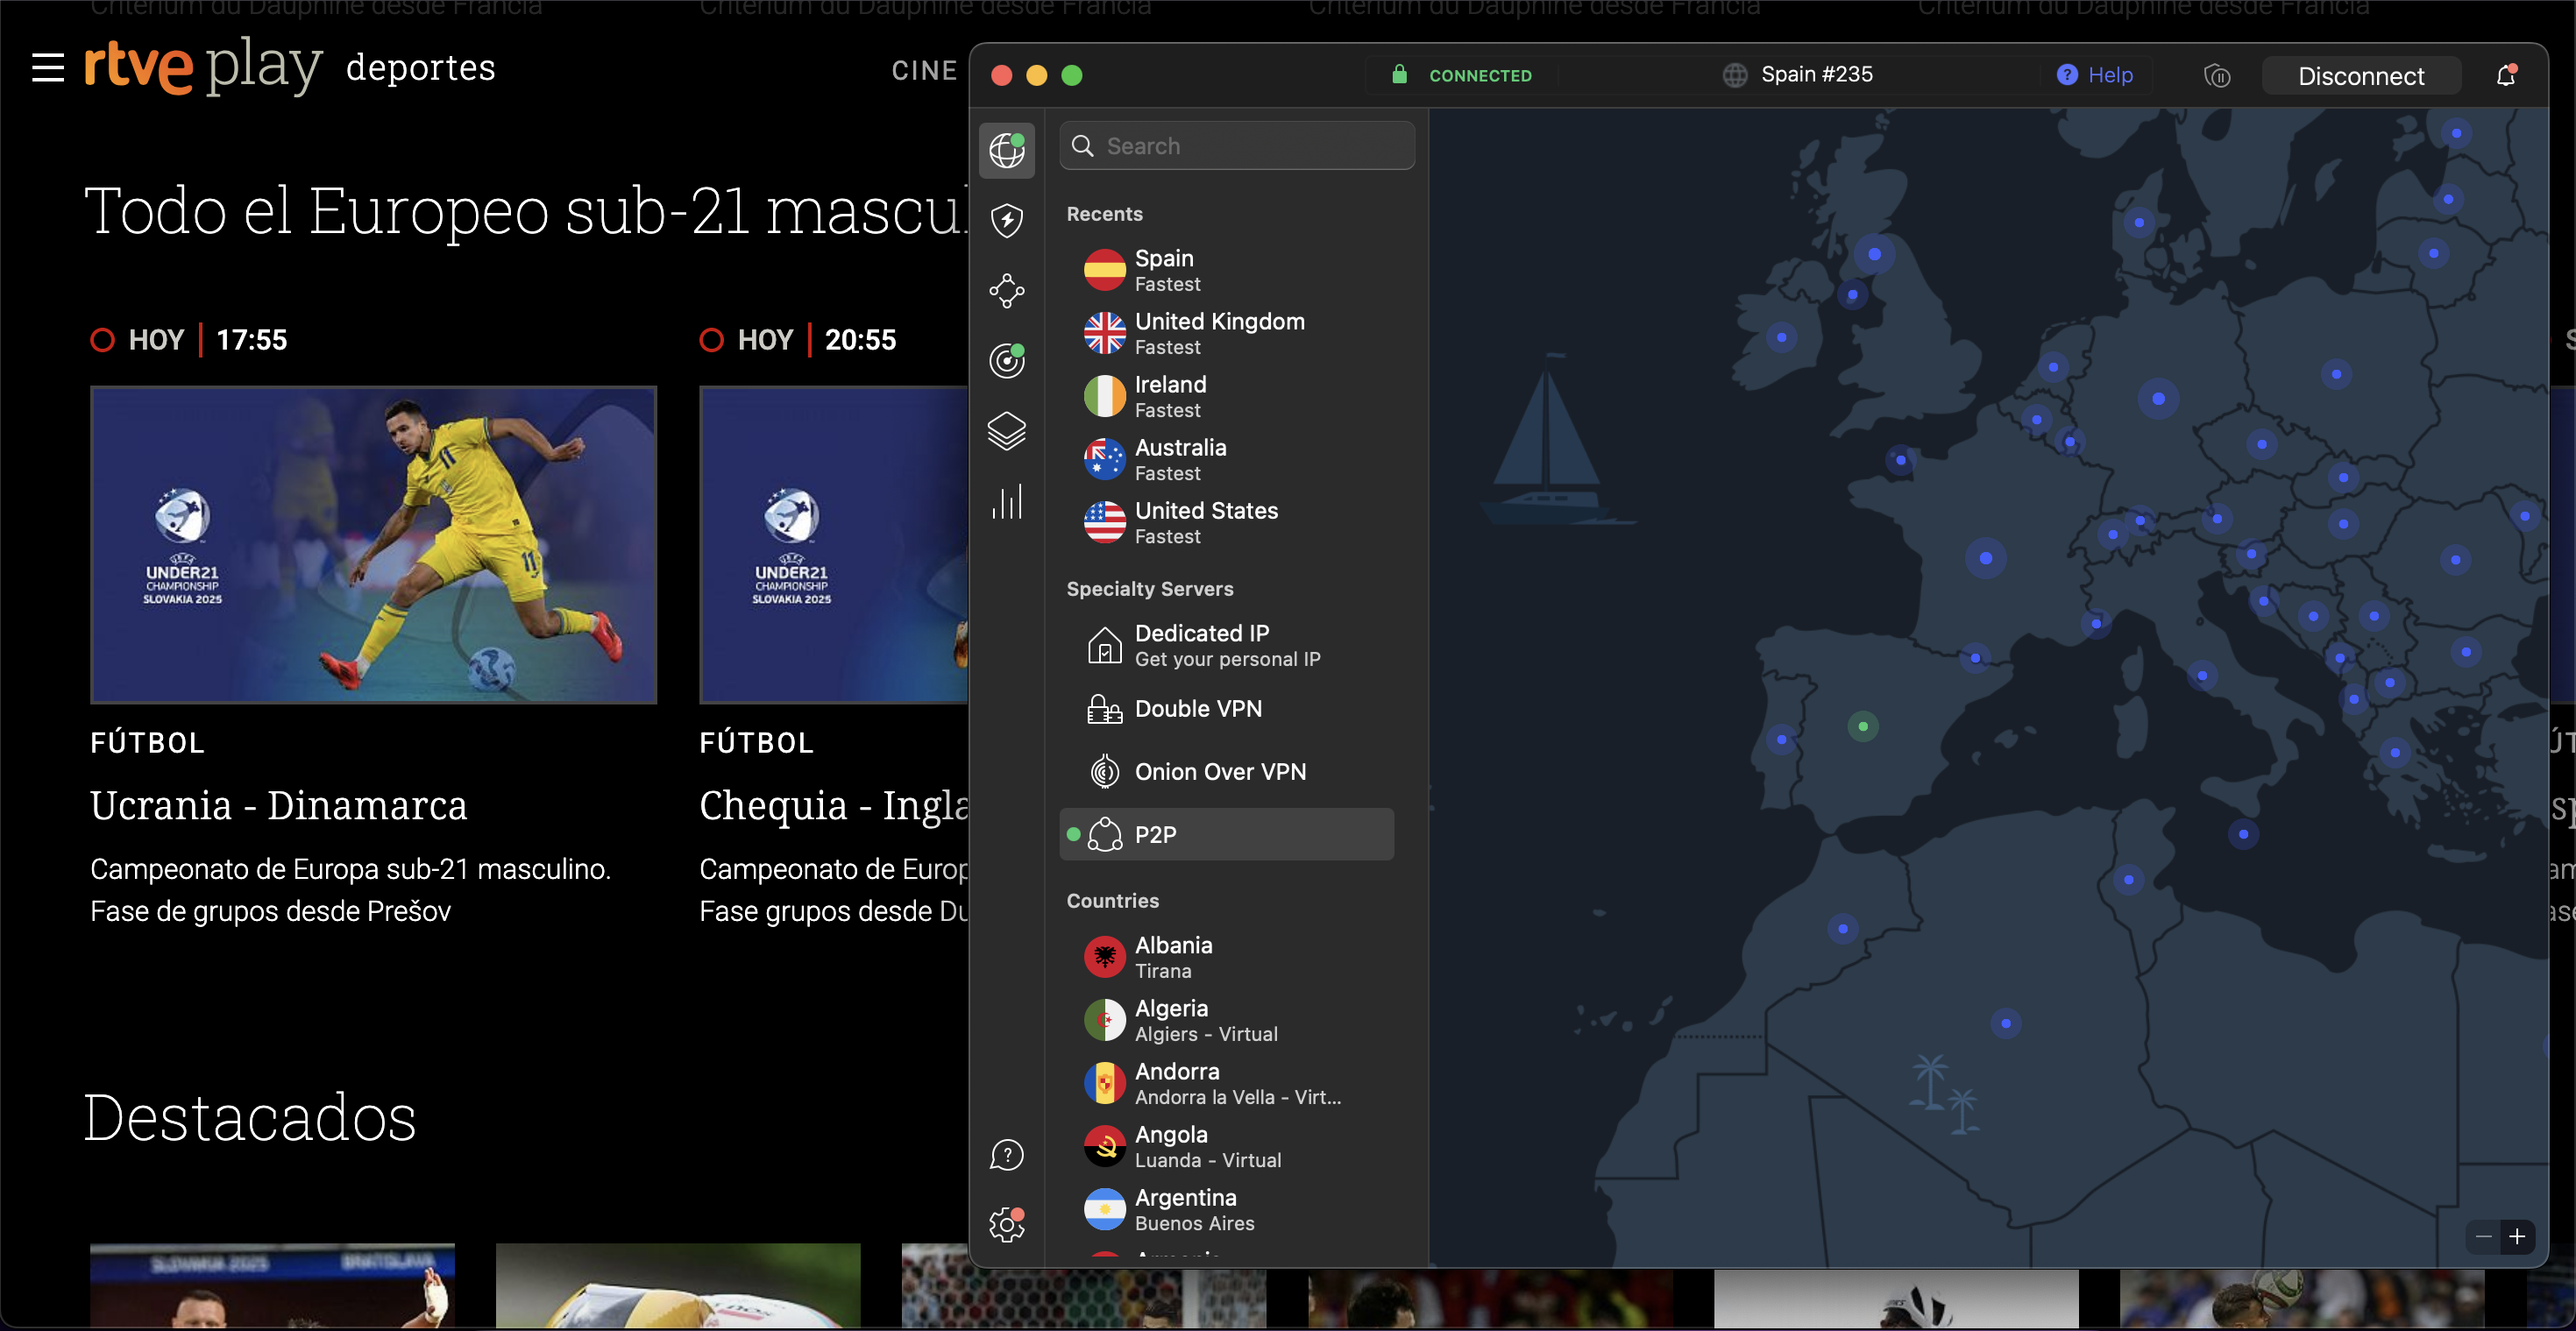This screenshot has width=2576, height=1331.
Task: Click the "Chequia - Ingla…" match title
Action: (834, 806)
